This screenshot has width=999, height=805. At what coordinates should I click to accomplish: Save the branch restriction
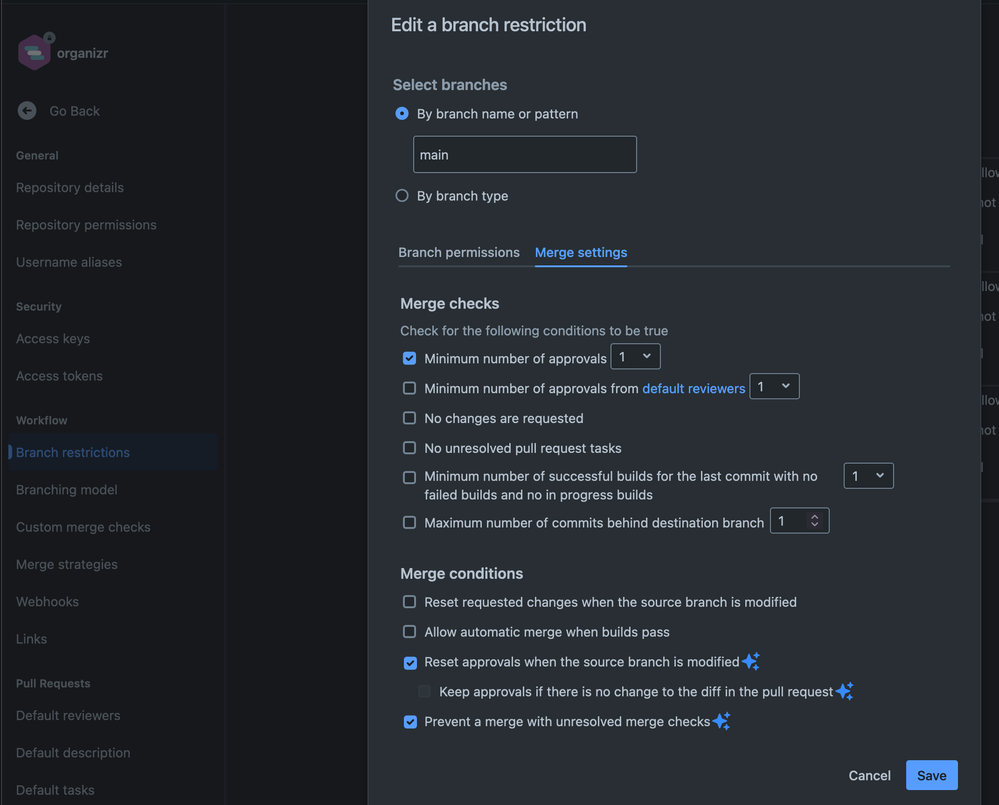pyautogui.click(x=931, y=775)
